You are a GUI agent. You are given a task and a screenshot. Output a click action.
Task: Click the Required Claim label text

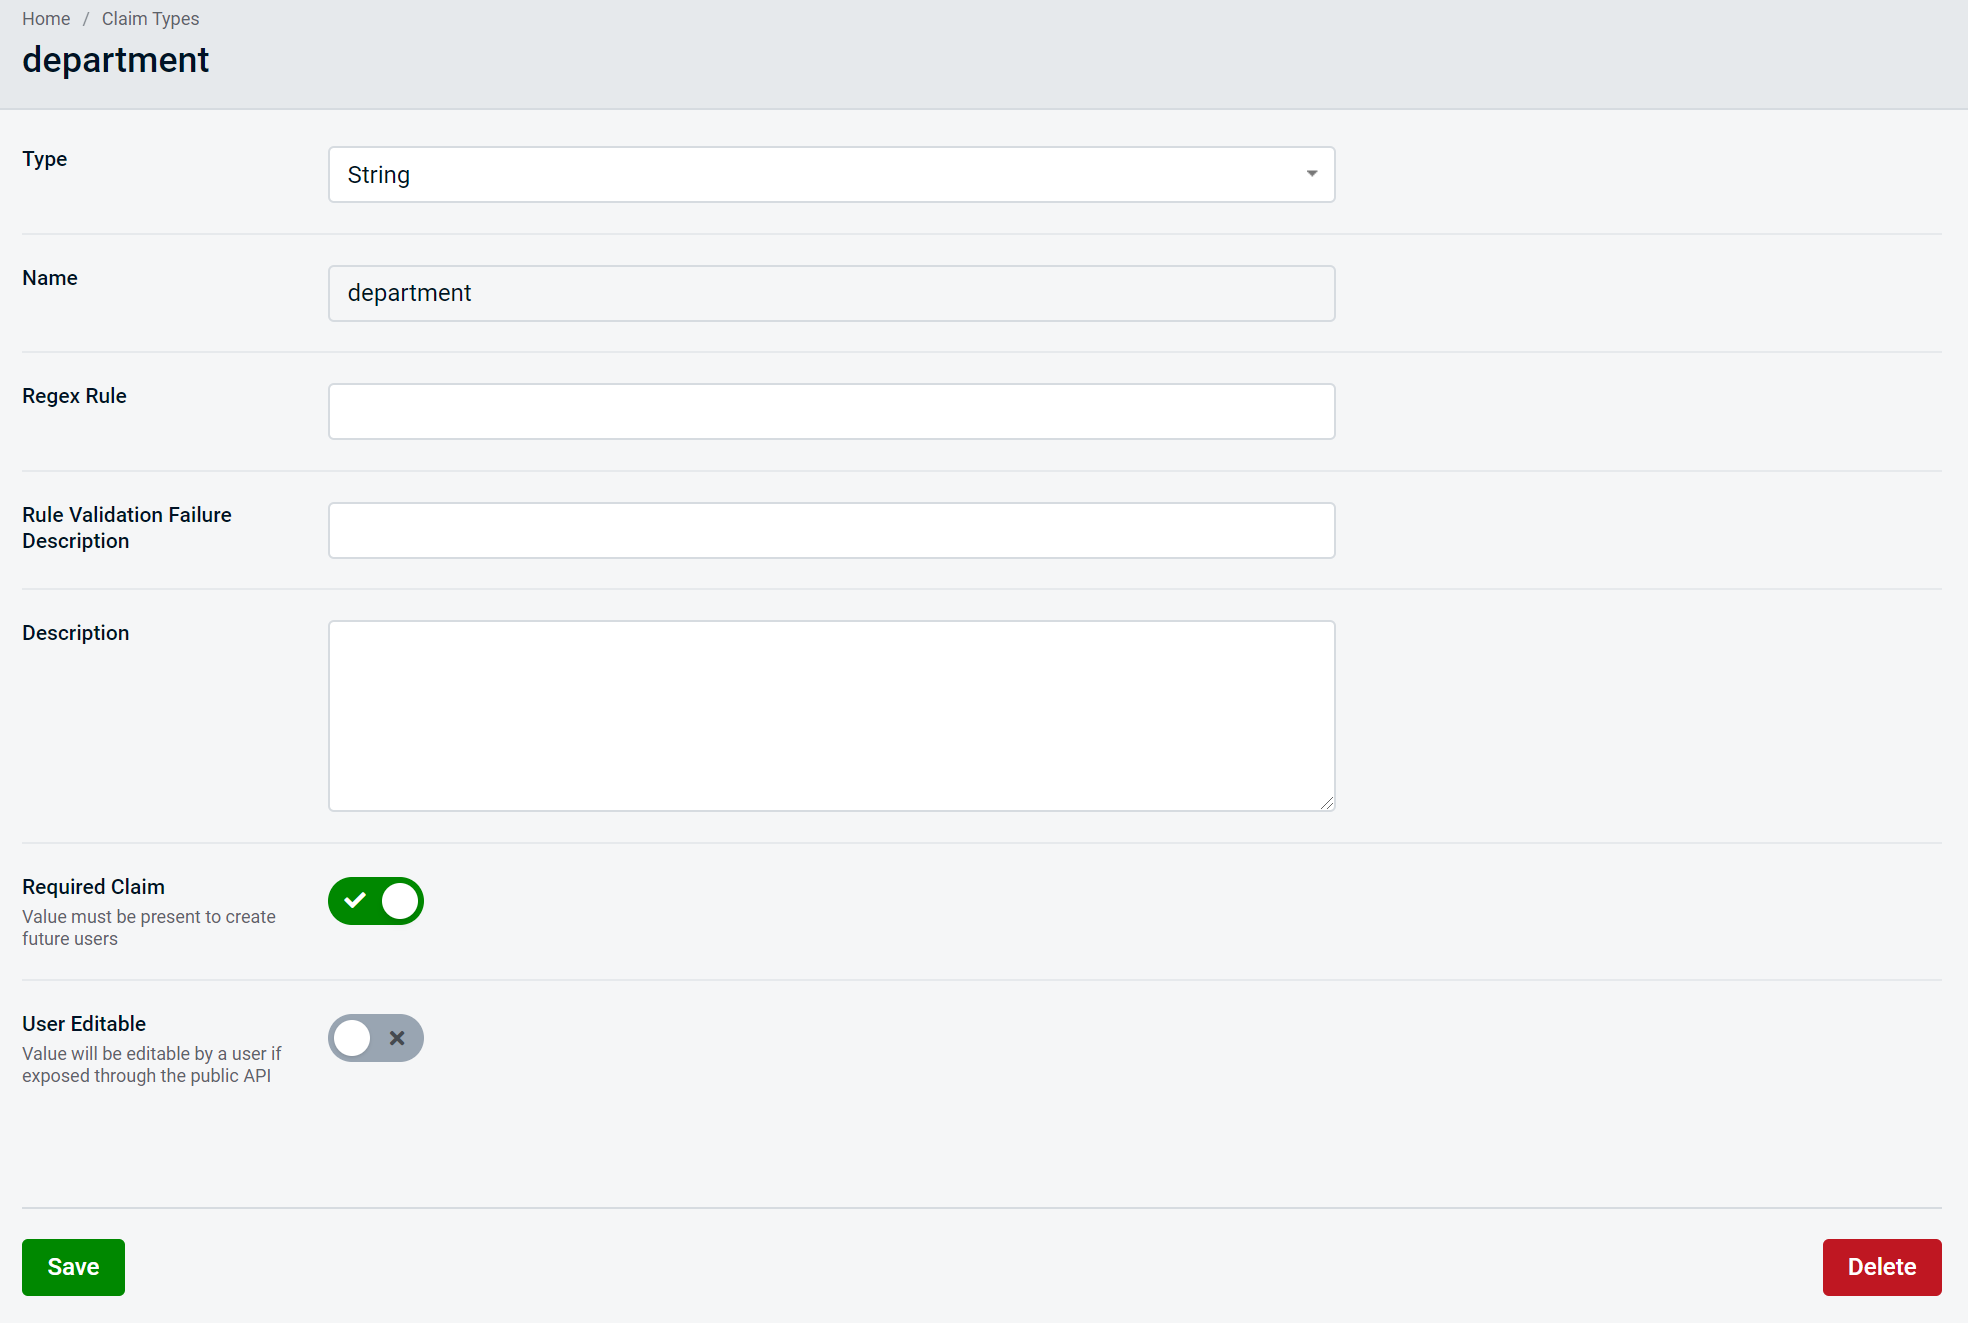[93, 887]
